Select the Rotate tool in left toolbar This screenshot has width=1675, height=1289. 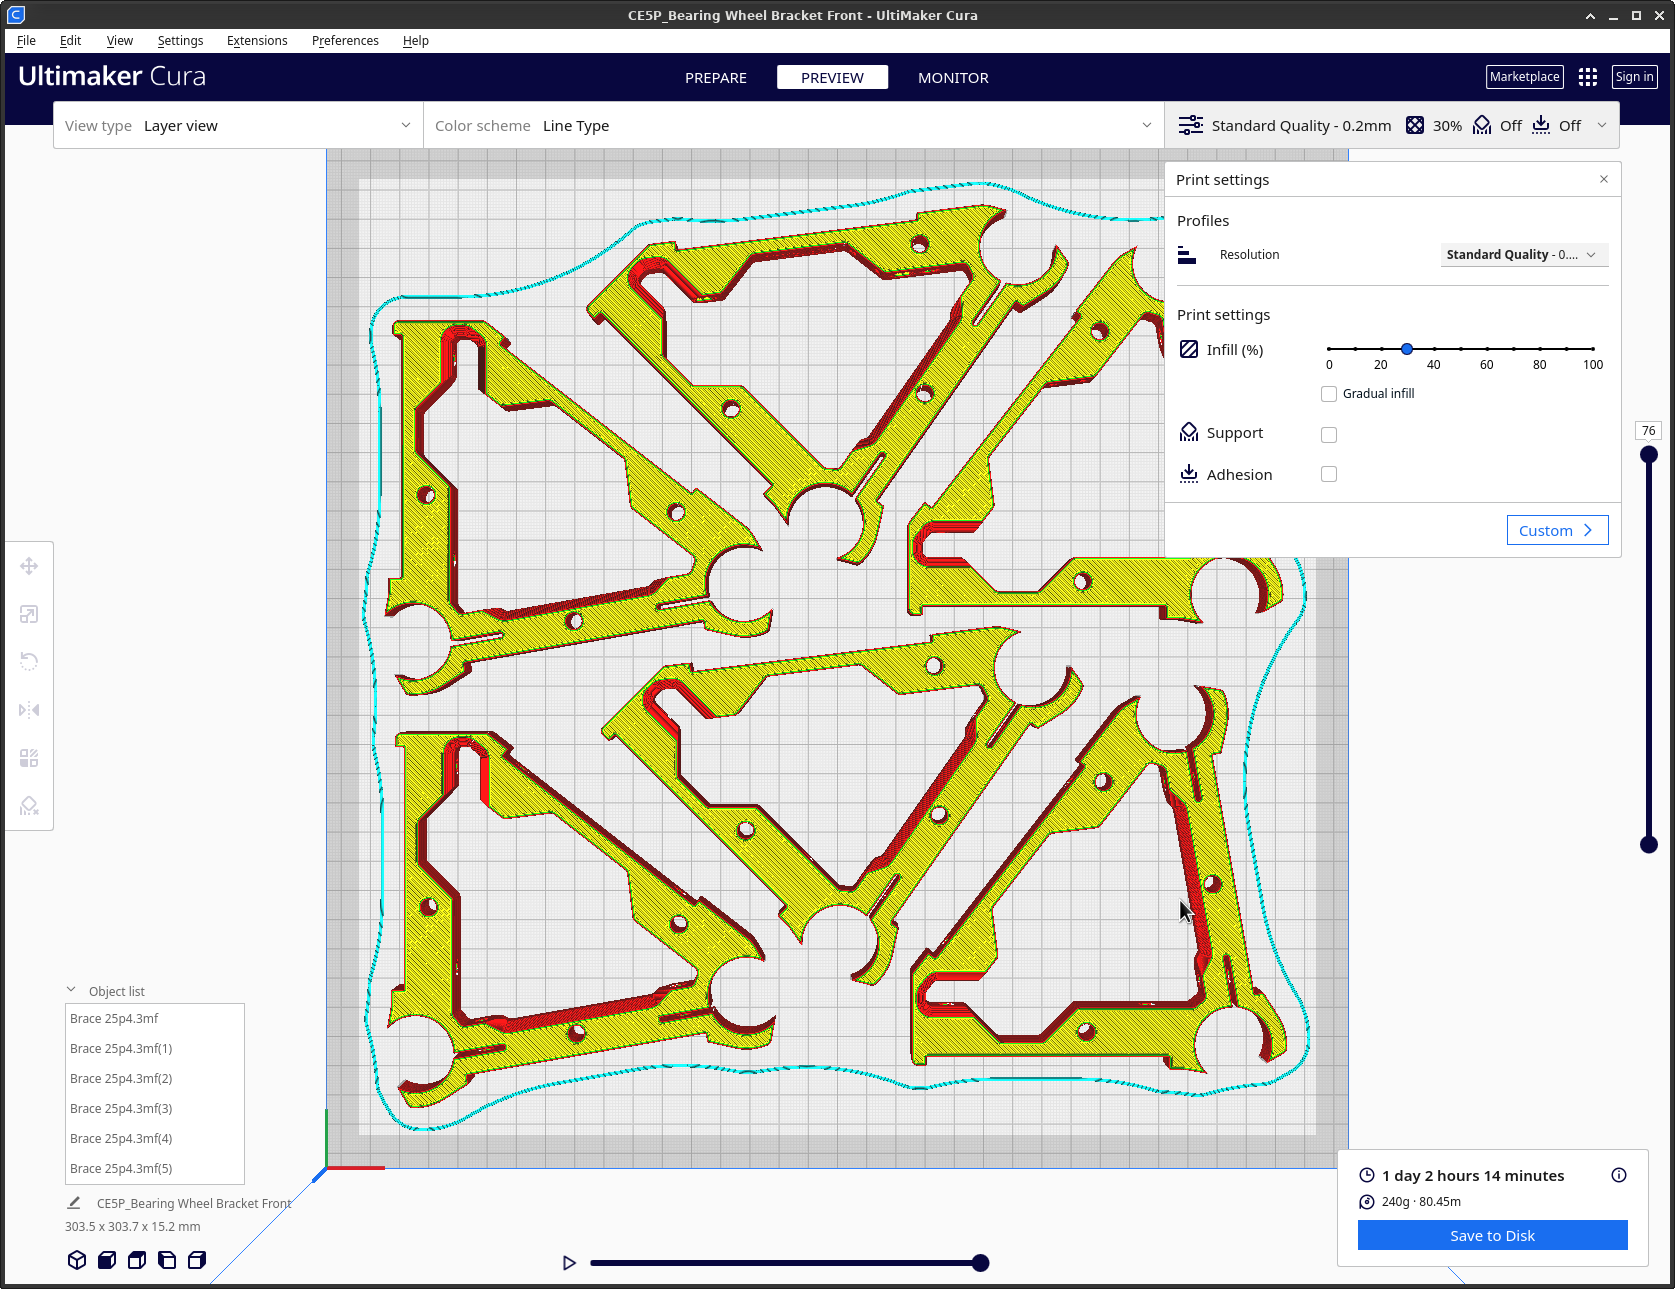(x=29, y=662)
